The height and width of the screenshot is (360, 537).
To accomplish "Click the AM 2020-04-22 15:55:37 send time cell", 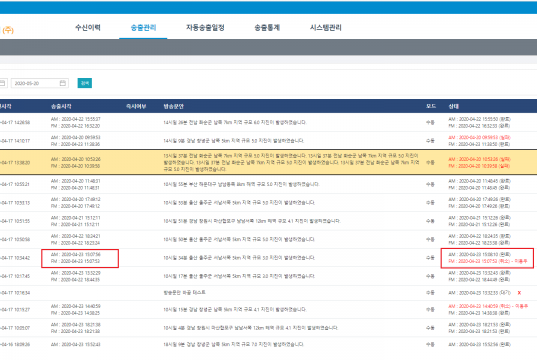I will (76, 119).
